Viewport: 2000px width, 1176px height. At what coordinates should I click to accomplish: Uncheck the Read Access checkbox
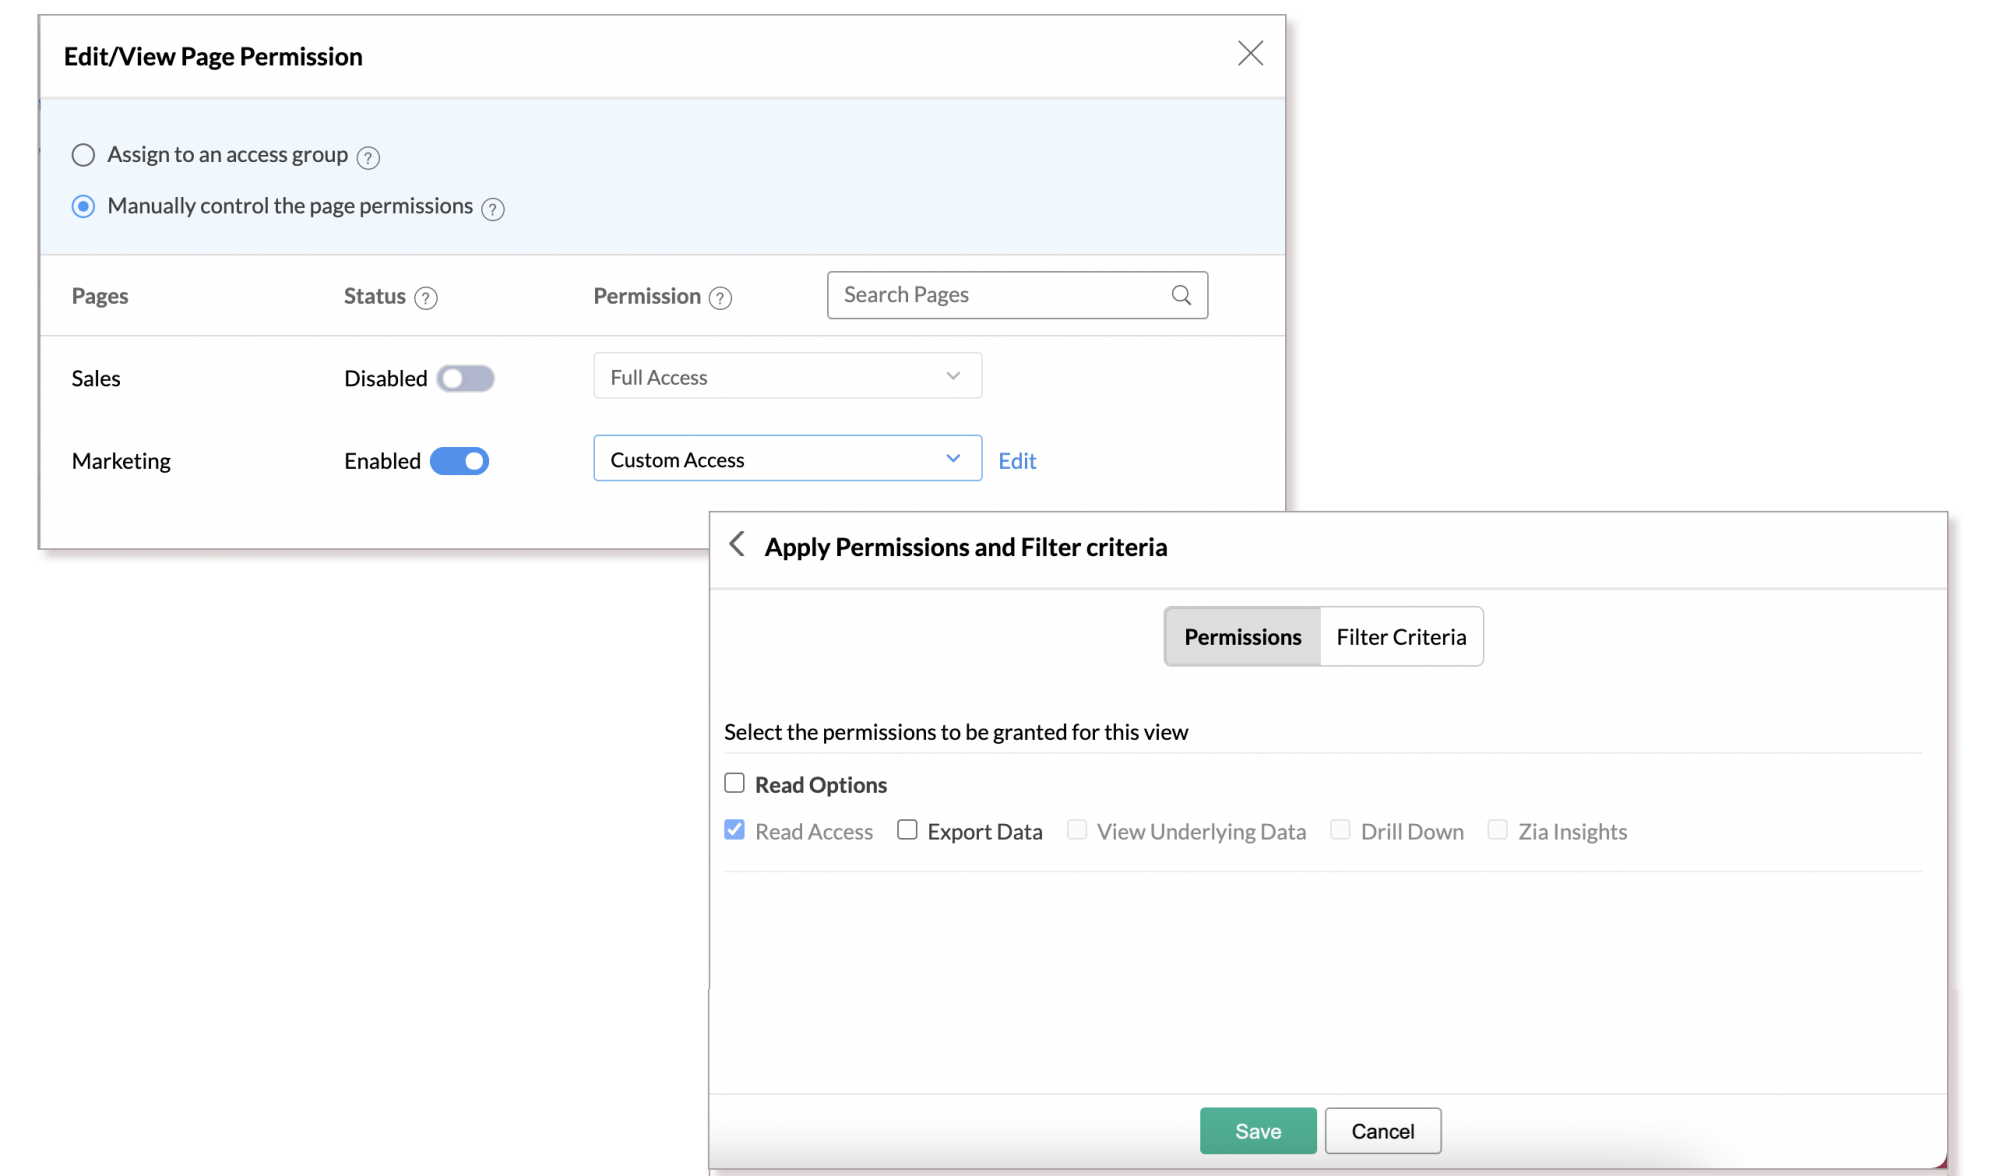(x=734, y=830)
